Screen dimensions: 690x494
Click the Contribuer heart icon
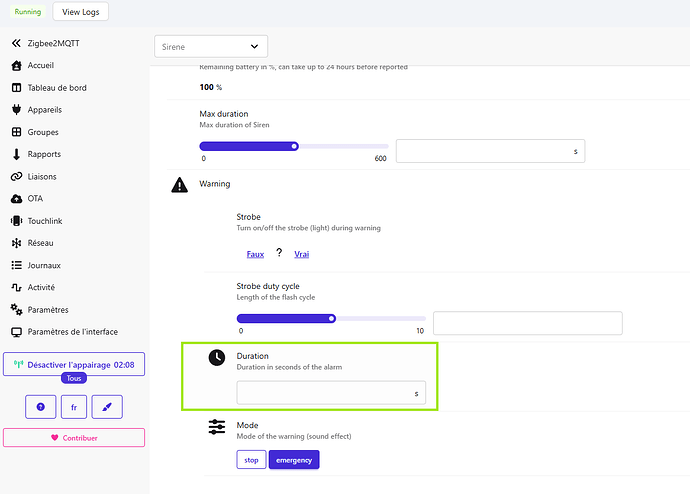tap(55, 438)
